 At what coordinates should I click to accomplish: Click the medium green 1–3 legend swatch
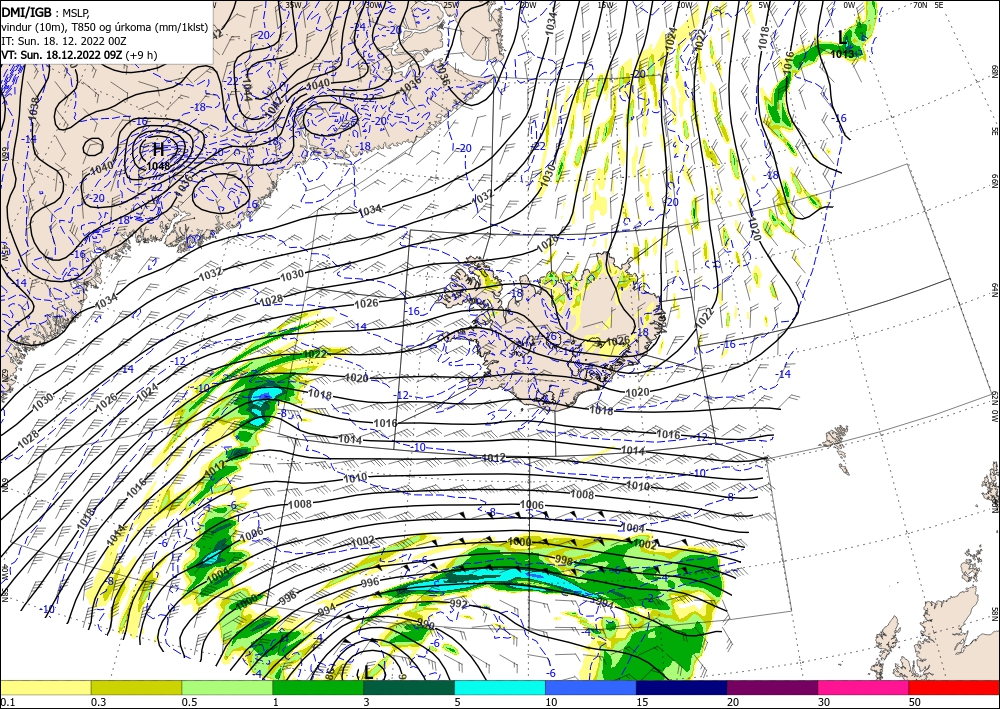click(x=318, y=687)
